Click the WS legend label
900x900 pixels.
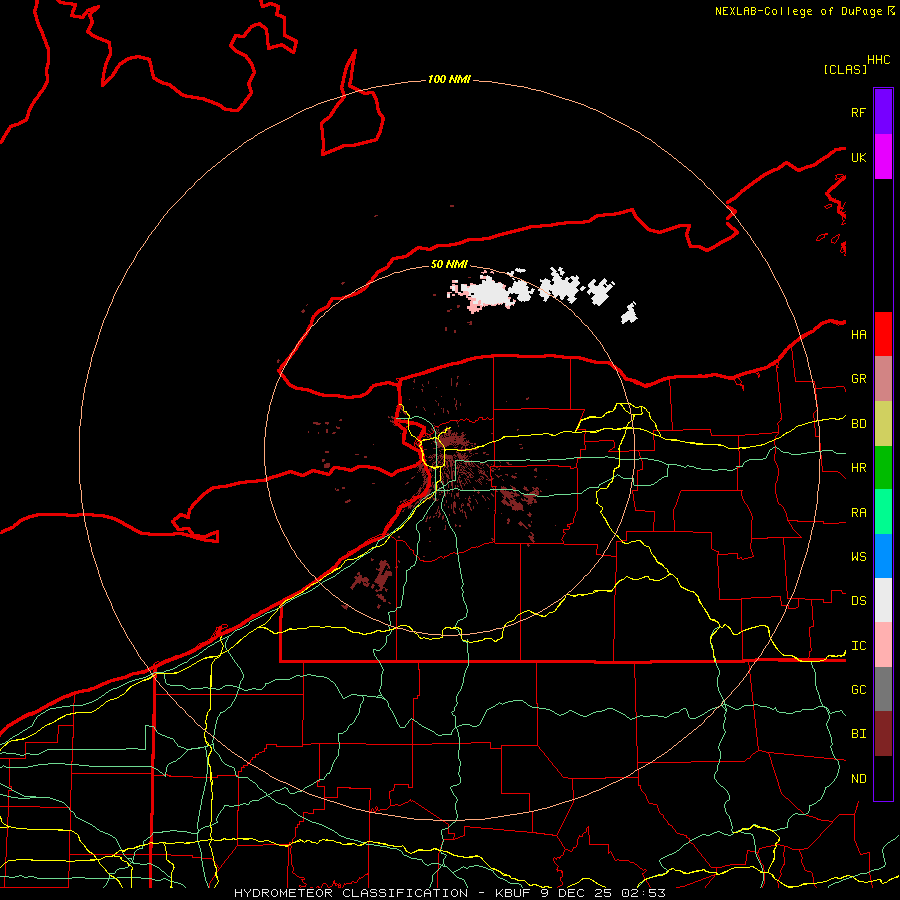coord(858,556)
